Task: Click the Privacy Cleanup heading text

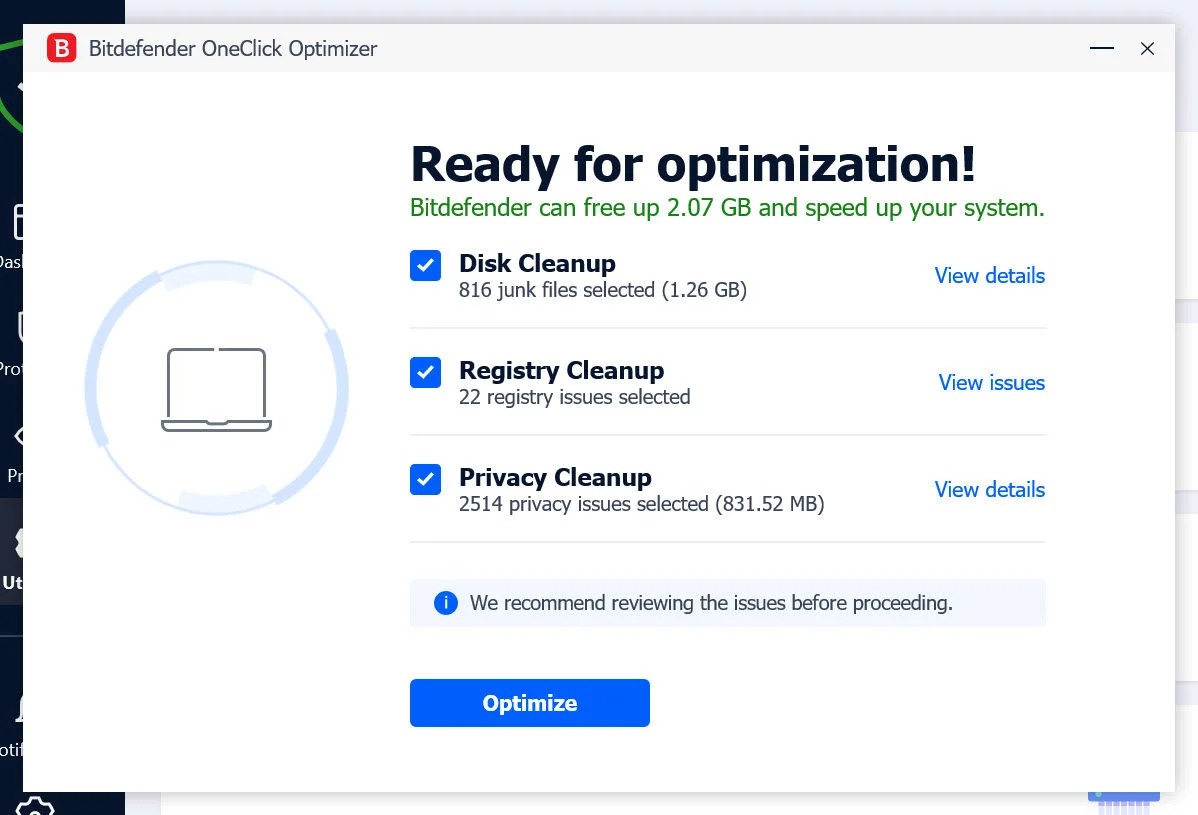Action: [x=555, y=478]
